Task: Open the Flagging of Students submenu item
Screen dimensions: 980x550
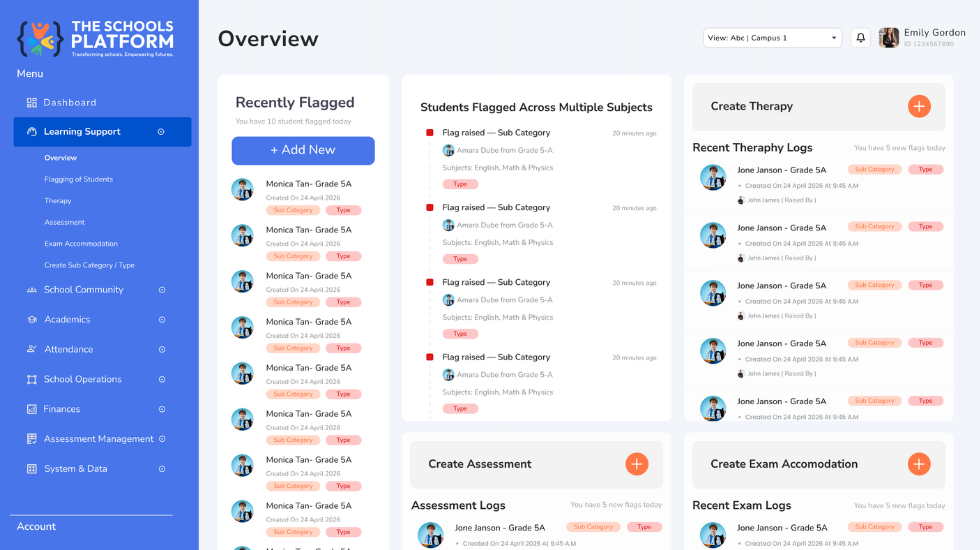Action: [79, 179]
